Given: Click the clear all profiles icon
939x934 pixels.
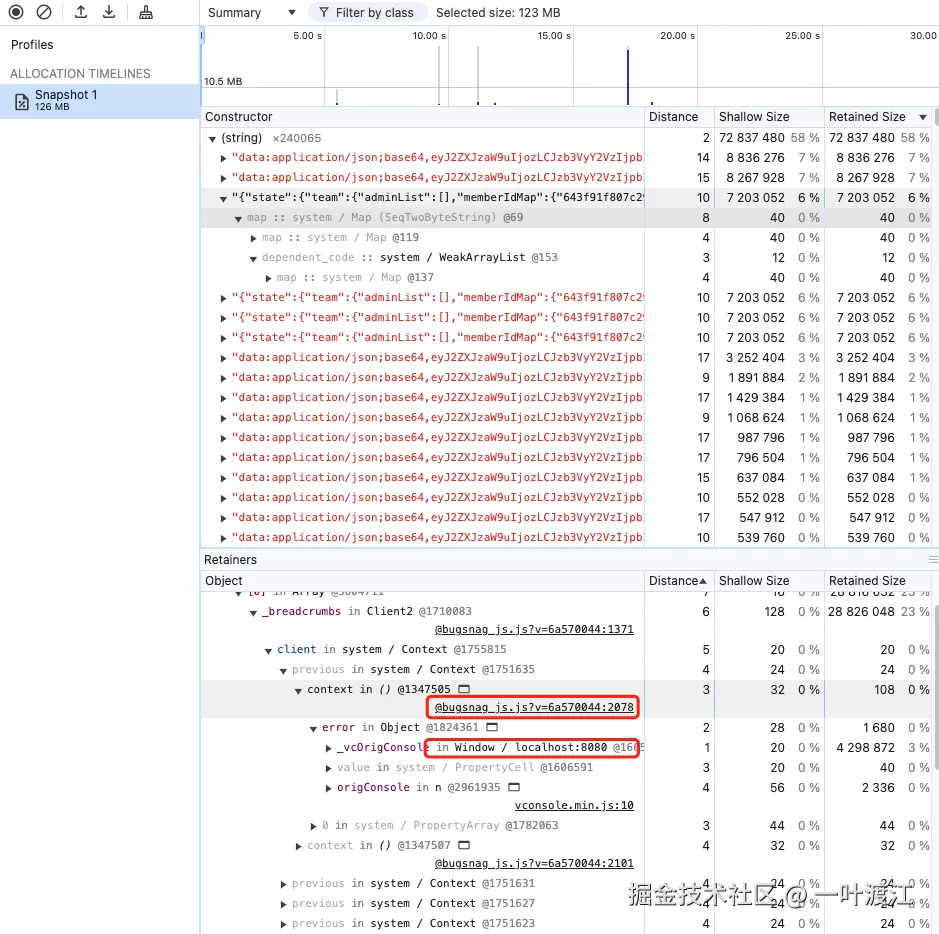Looking at the screenshot, I should point(44,12).
